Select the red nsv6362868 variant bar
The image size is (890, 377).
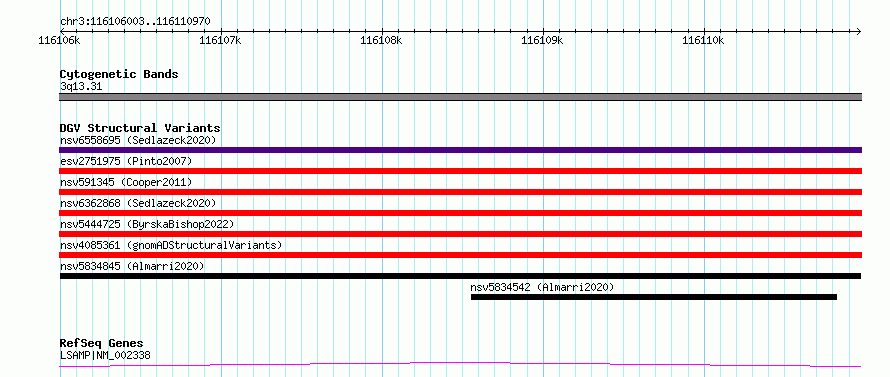click(x=460, y=213)
